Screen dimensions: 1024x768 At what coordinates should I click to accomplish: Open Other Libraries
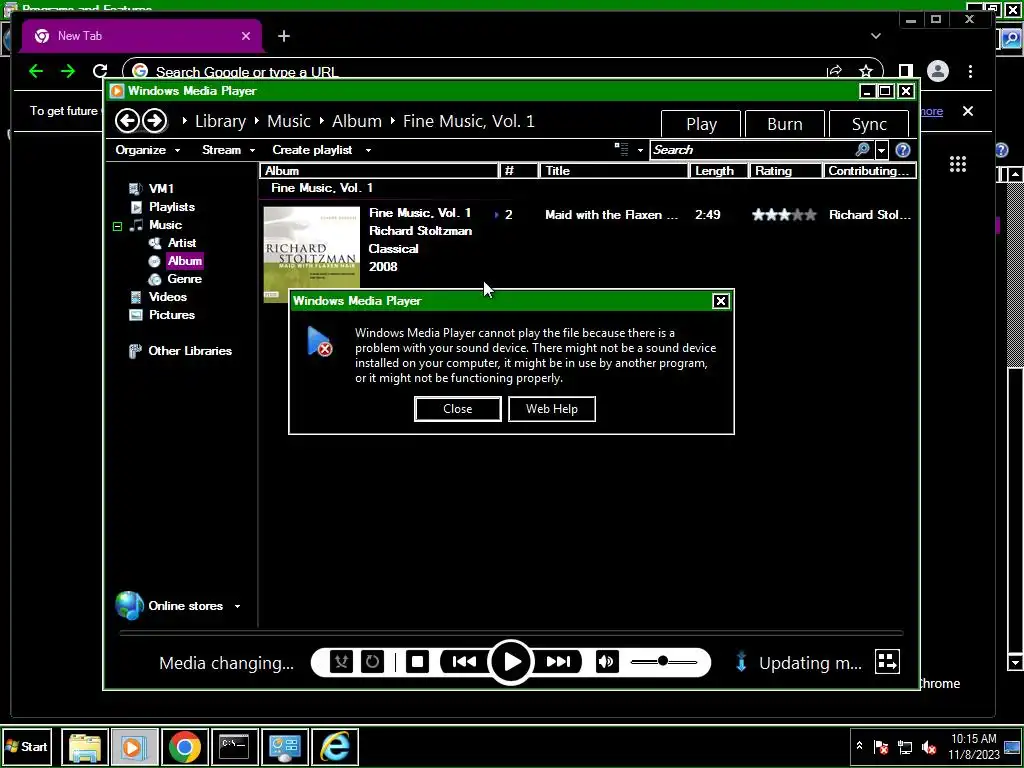tap(189, 351)
